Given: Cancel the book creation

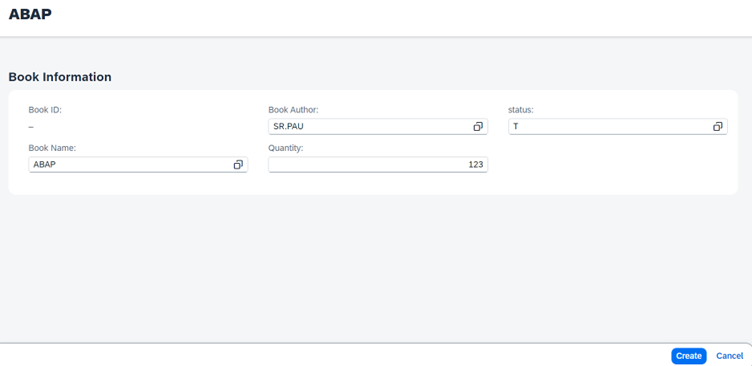Looking at the screenshot, I should (x=729, y=356).
